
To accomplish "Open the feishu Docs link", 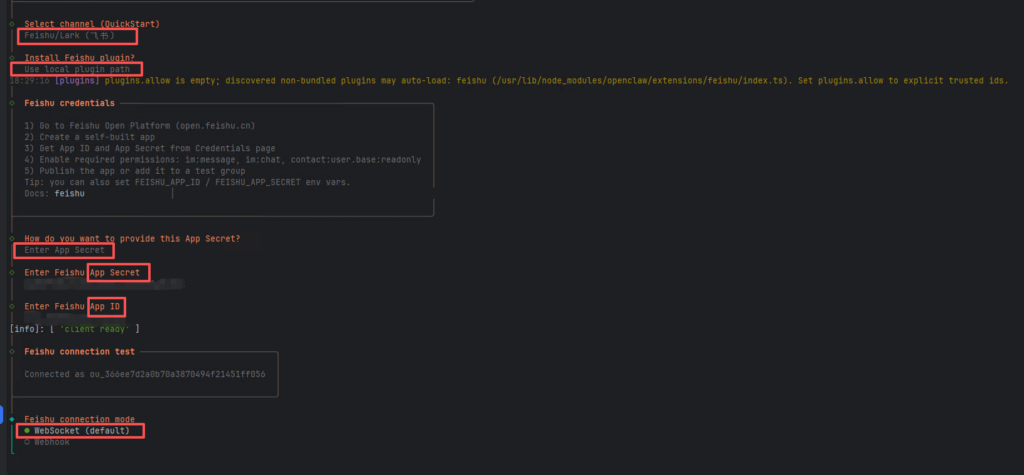I will click(x=69, y=194).
